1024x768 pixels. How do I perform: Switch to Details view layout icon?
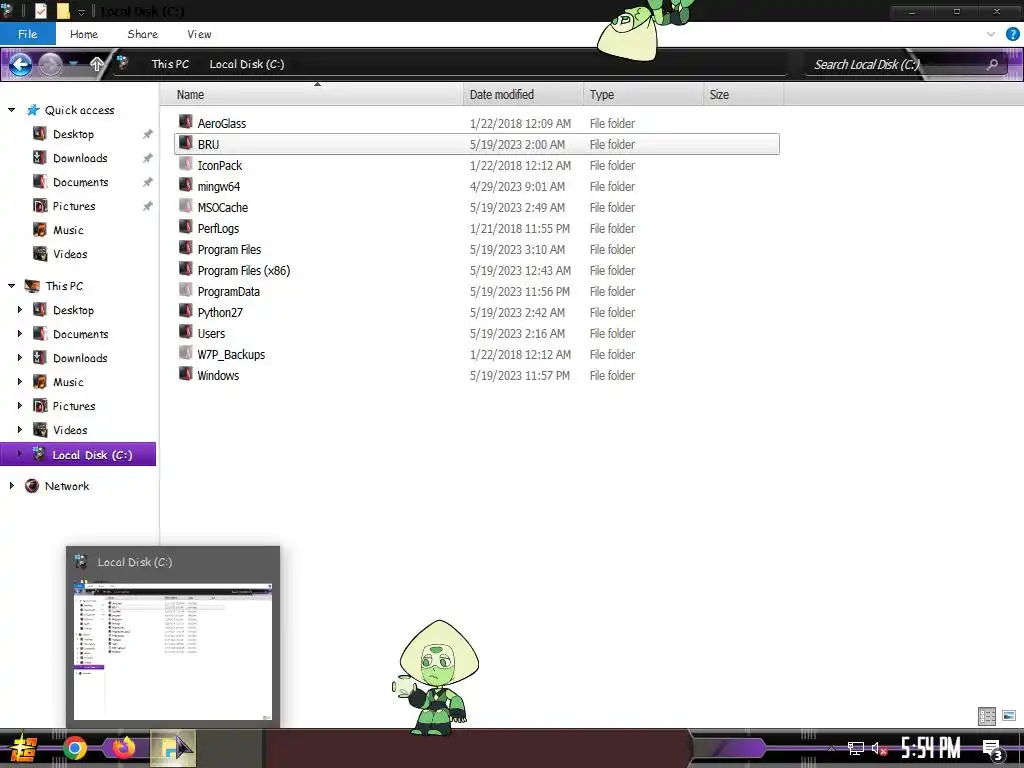click(x=987, y=716)
